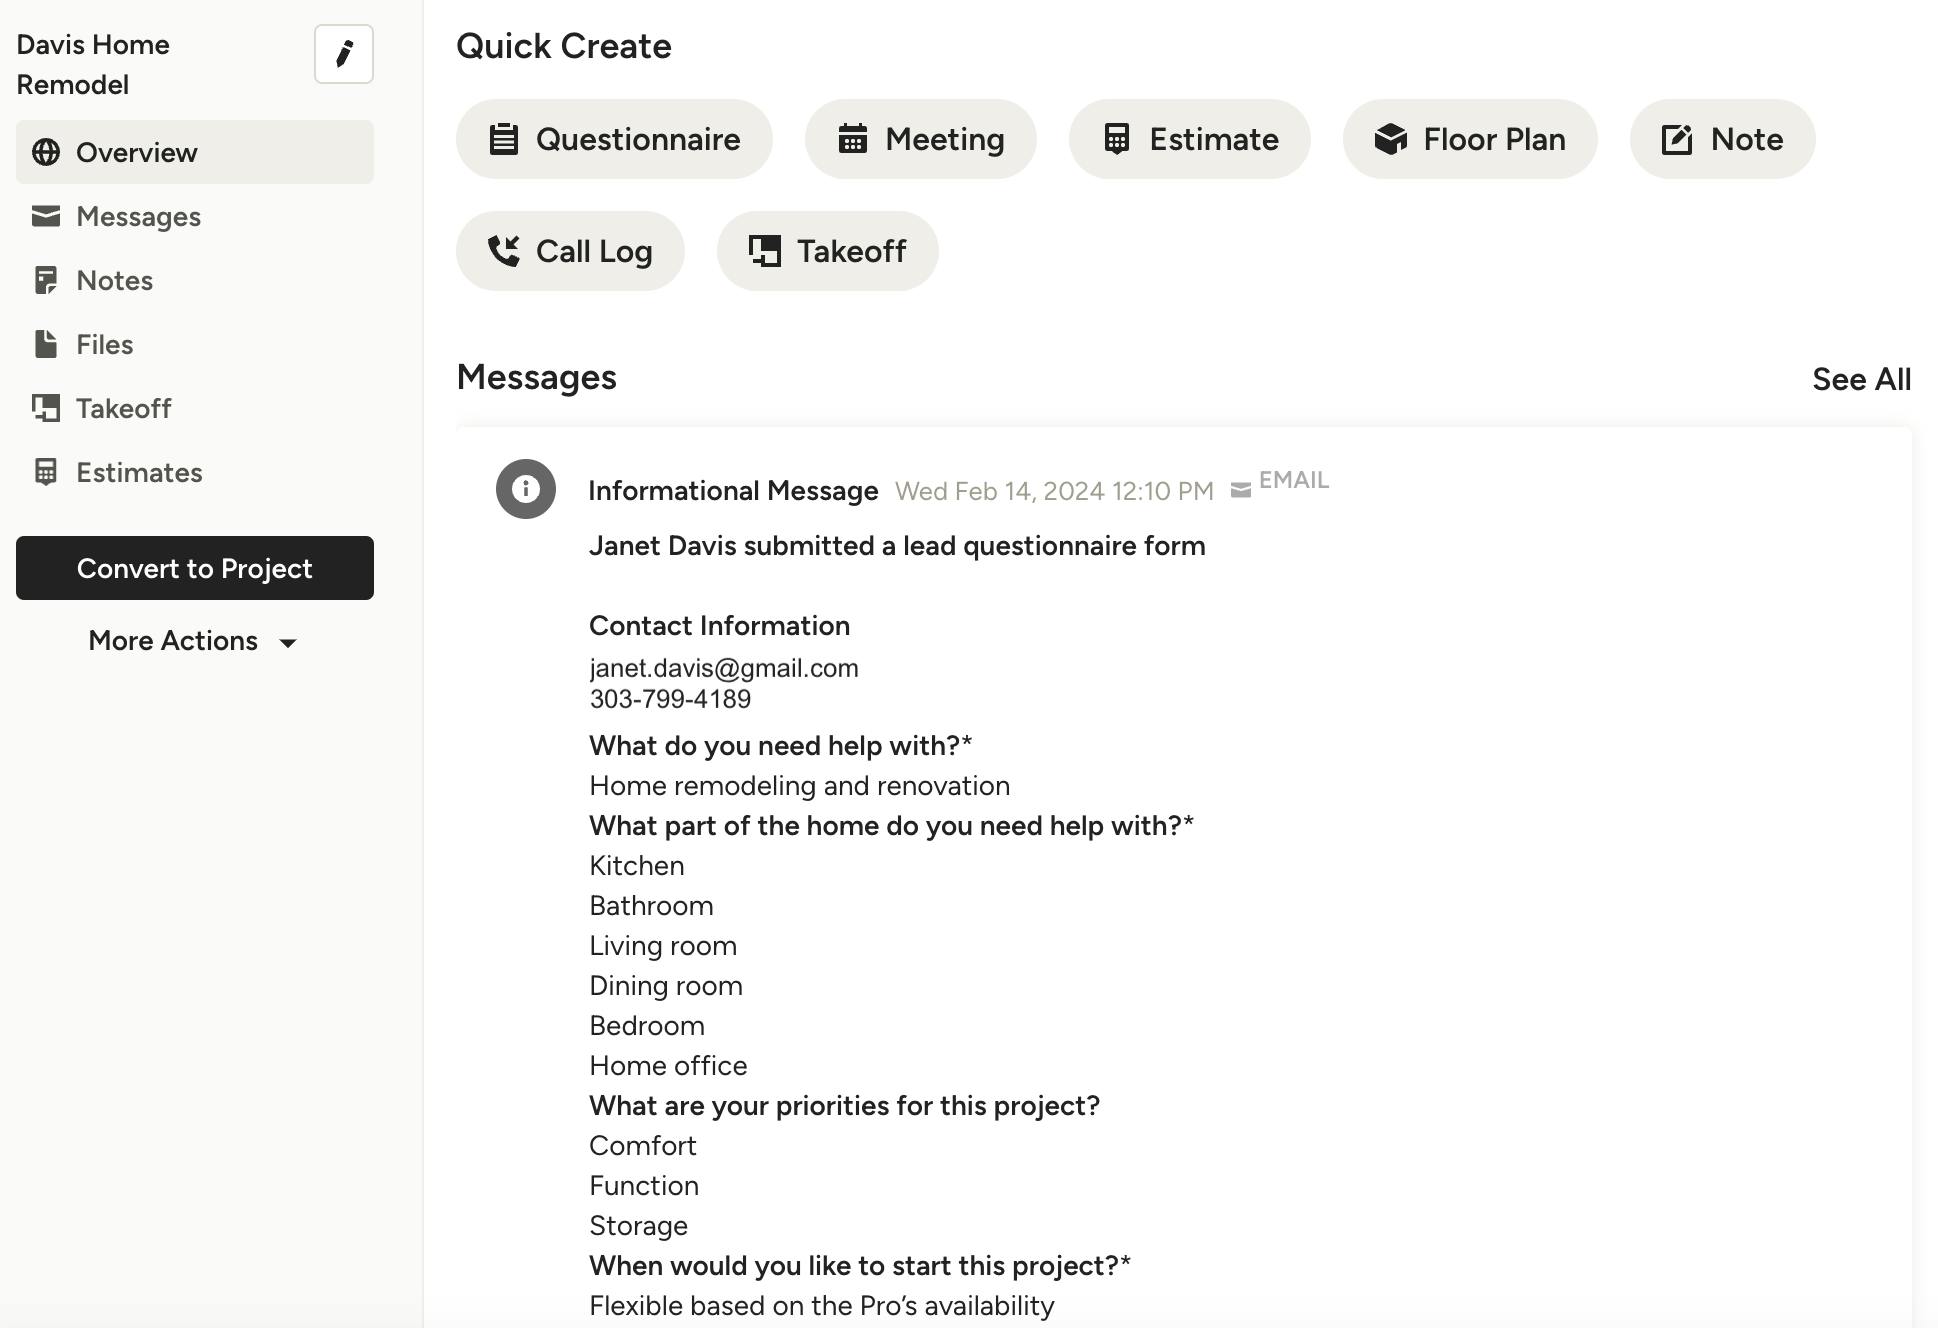
Task: Click the pencil icon to rename Davis Home Remodel
Action: click(x=343, y=55)
